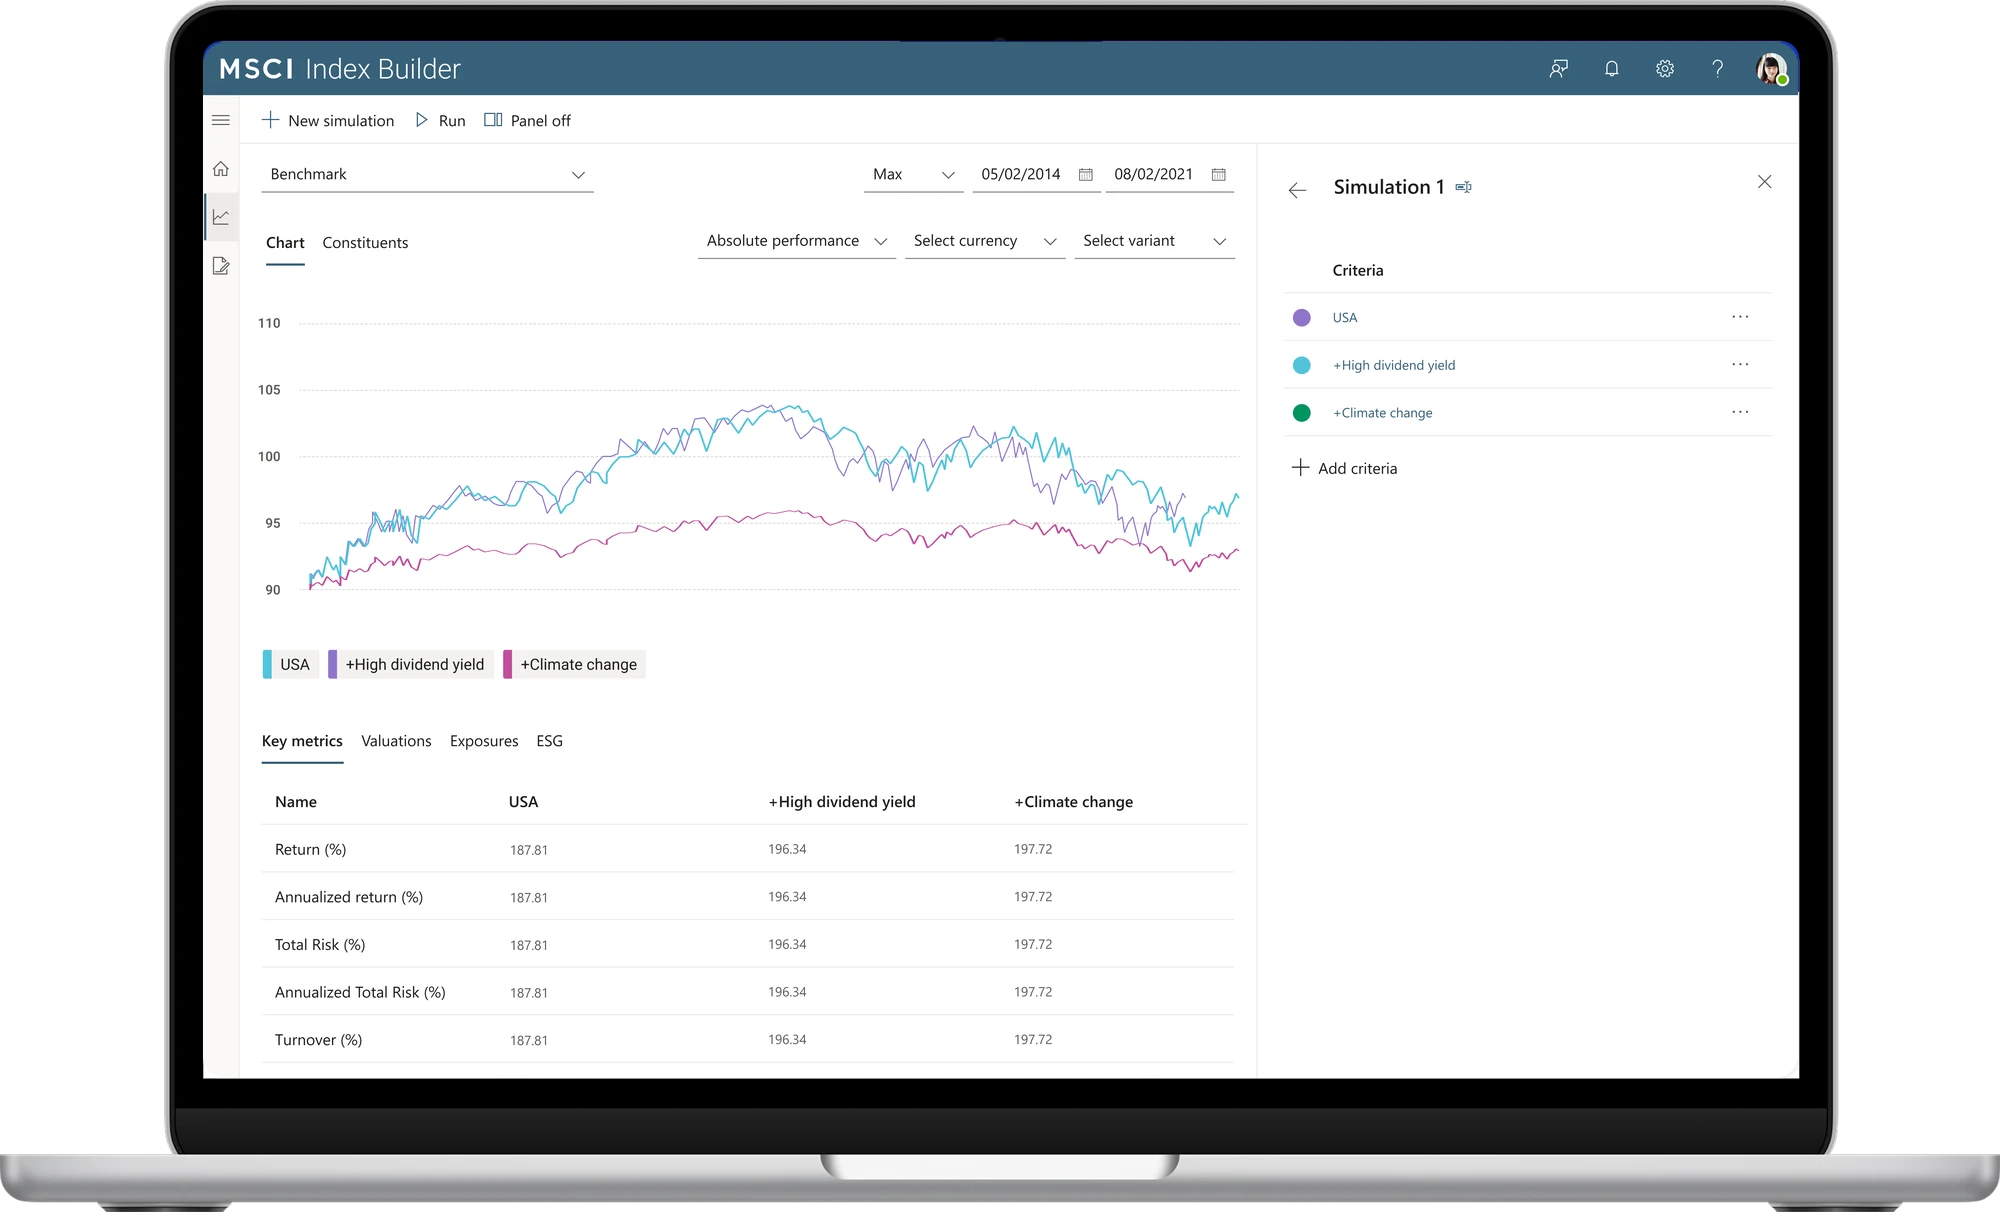Click the purple USA criteria color dot
The image size is (2000, 1212).
(1301, 317)
